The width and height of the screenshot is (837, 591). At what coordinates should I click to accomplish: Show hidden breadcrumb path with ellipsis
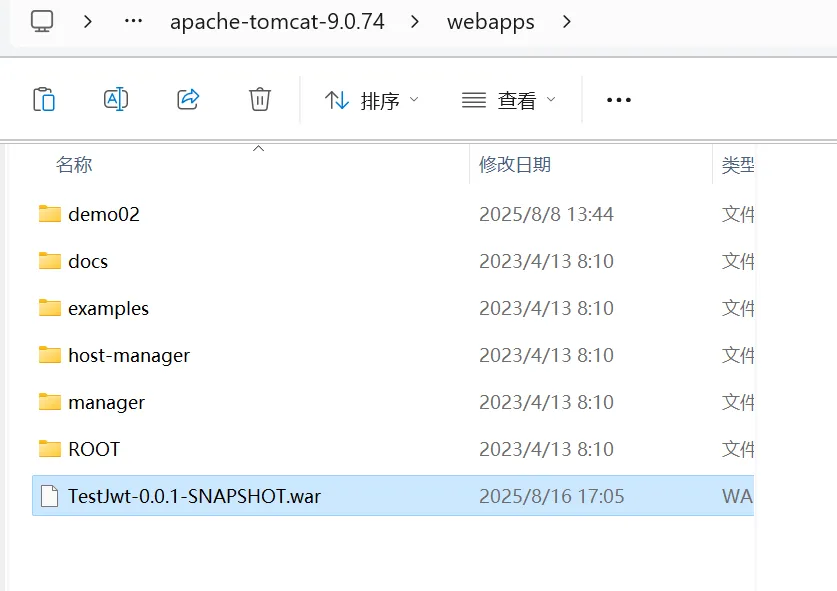[x=134, y=21]
